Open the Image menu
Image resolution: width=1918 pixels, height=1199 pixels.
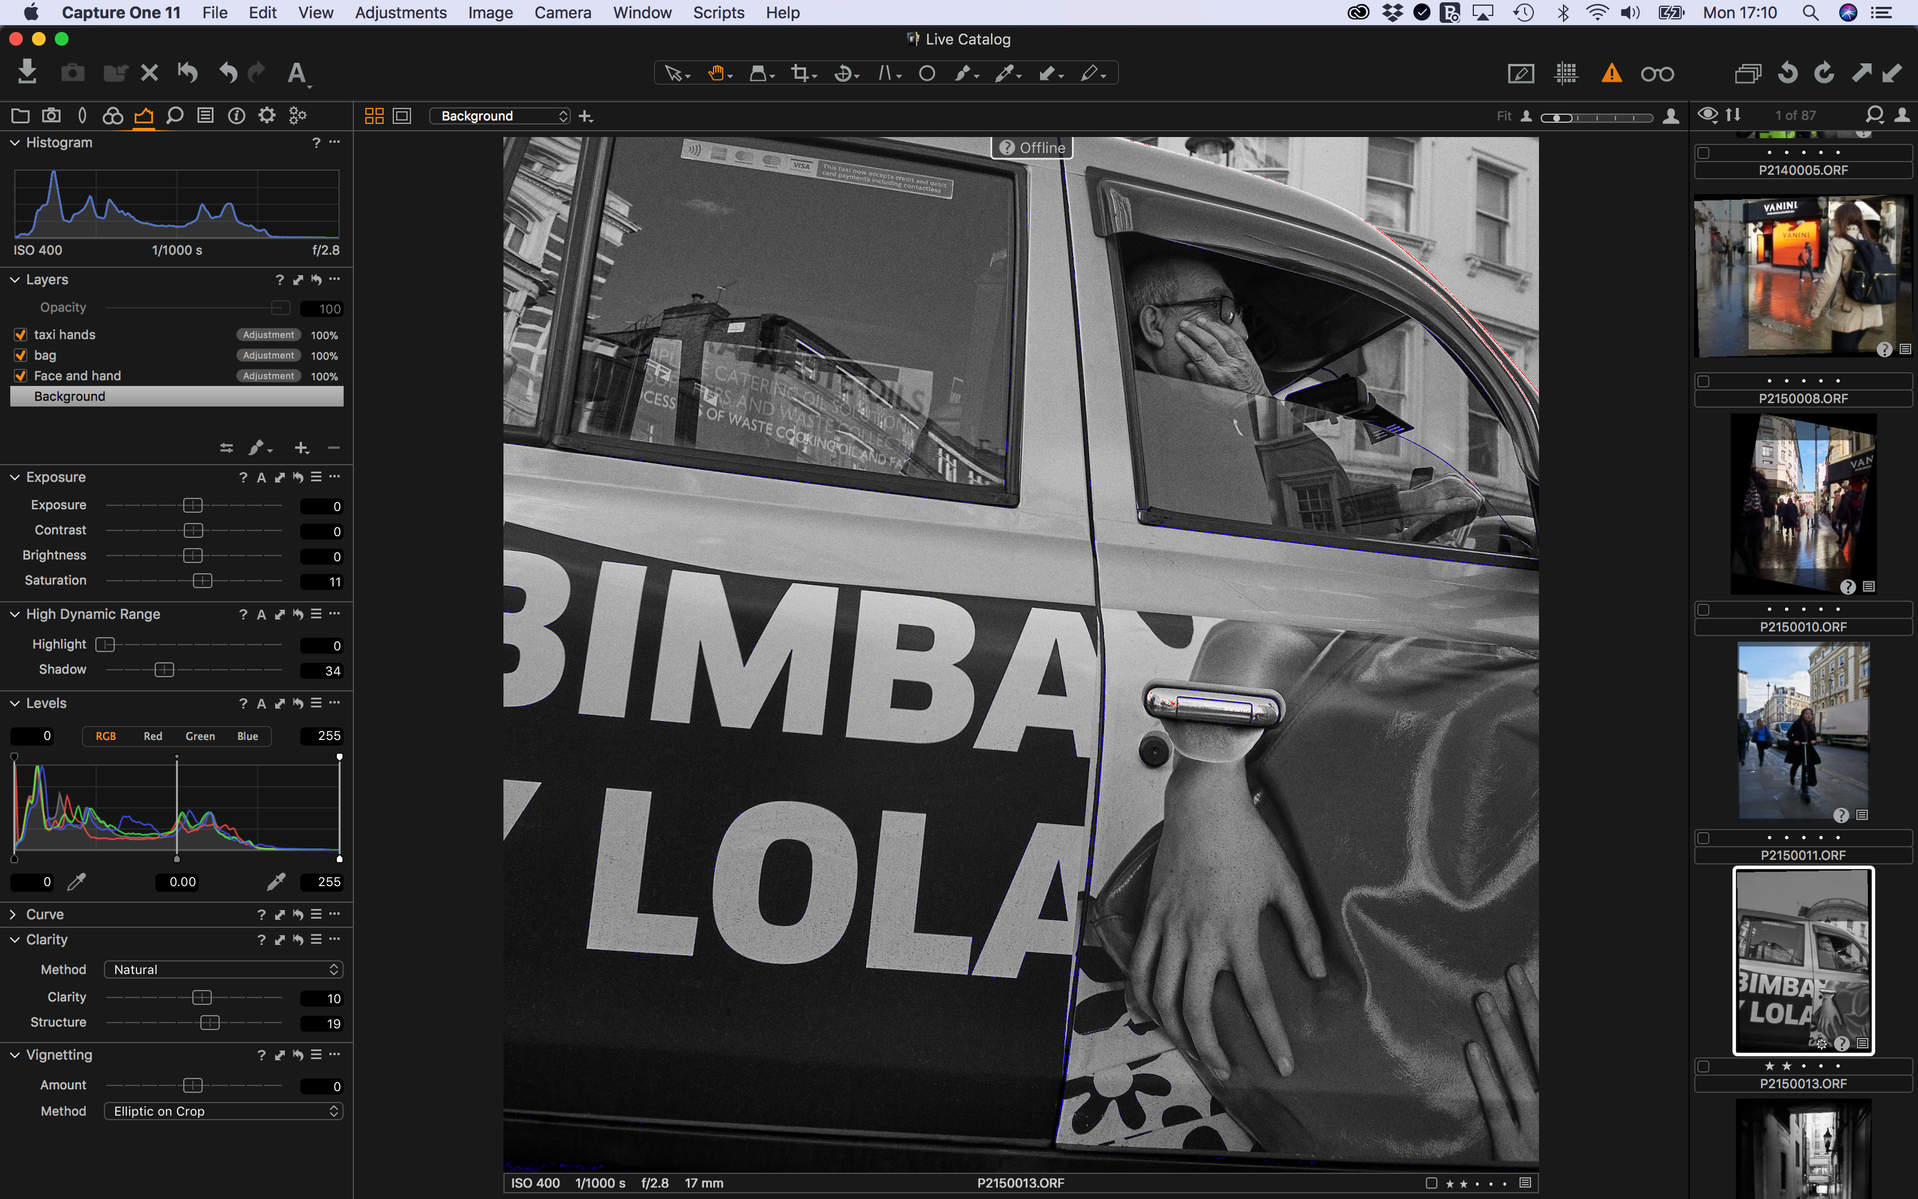pyautogui.click(x=490, y=13)
